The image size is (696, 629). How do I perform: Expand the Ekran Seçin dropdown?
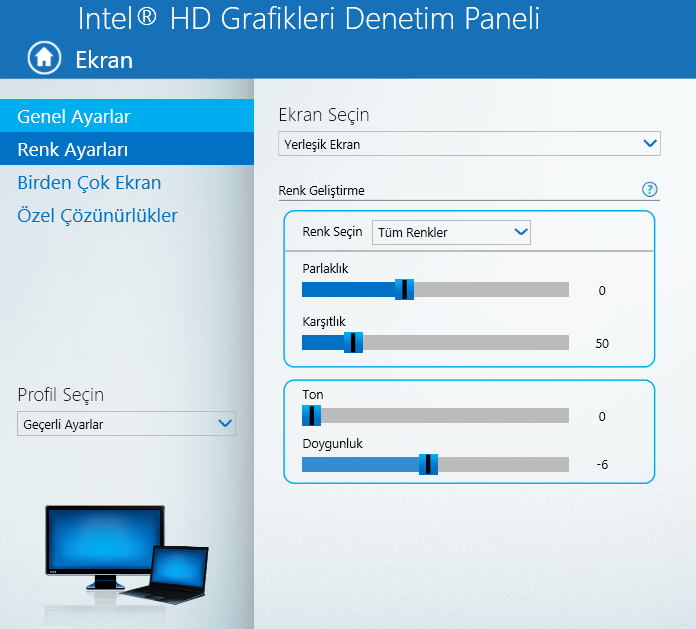pos(469,143)
